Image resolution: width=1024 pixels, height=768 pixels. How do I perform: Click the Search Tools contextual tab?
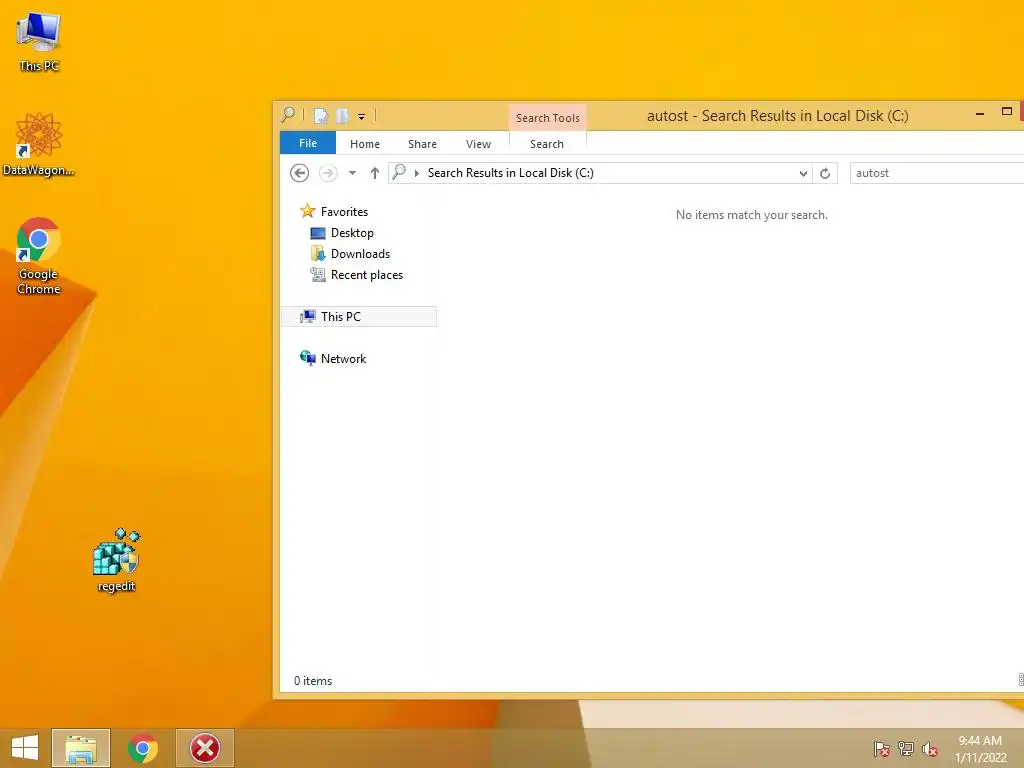coord(547,118)
